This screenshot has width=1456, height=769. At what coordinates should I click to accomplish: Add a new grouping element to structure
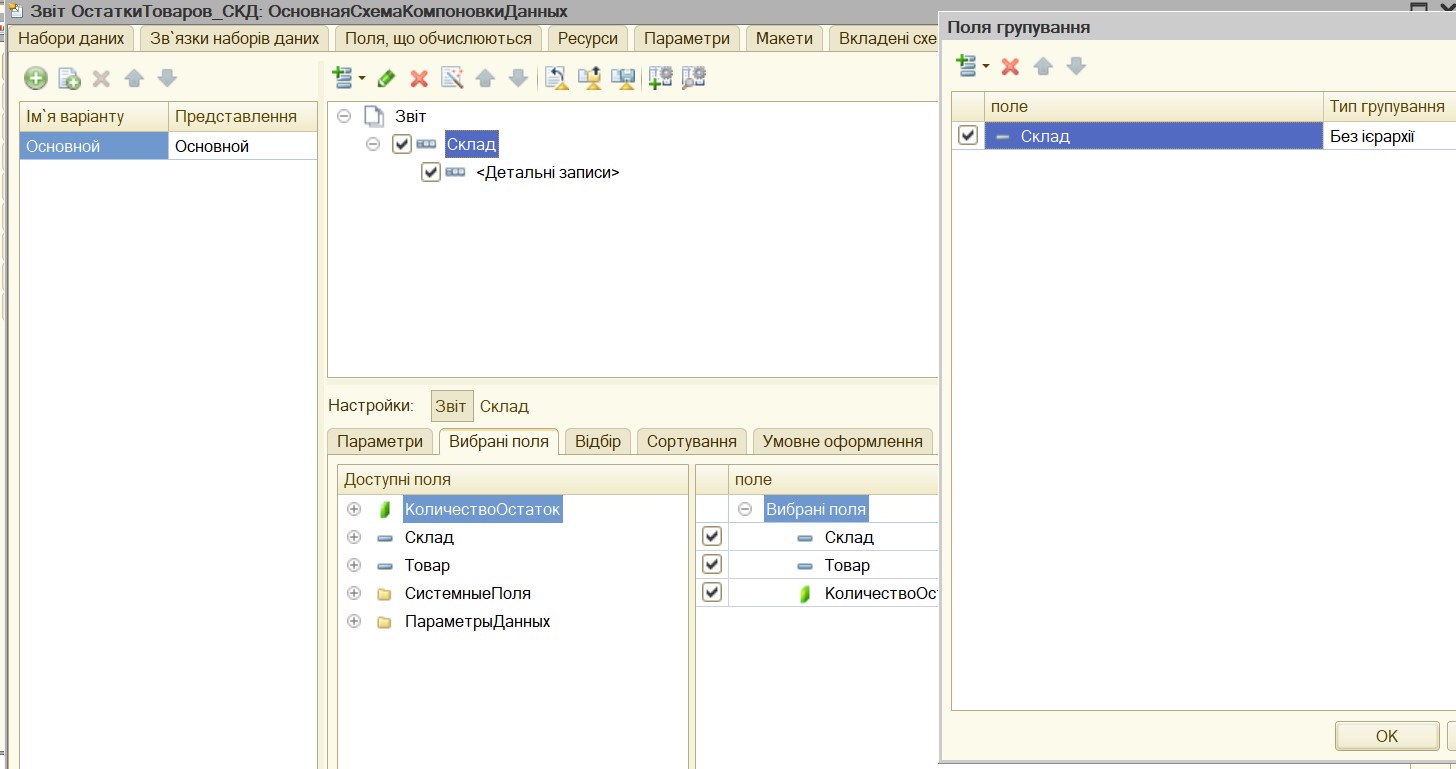pyautogui.click(x=343, y=77)
